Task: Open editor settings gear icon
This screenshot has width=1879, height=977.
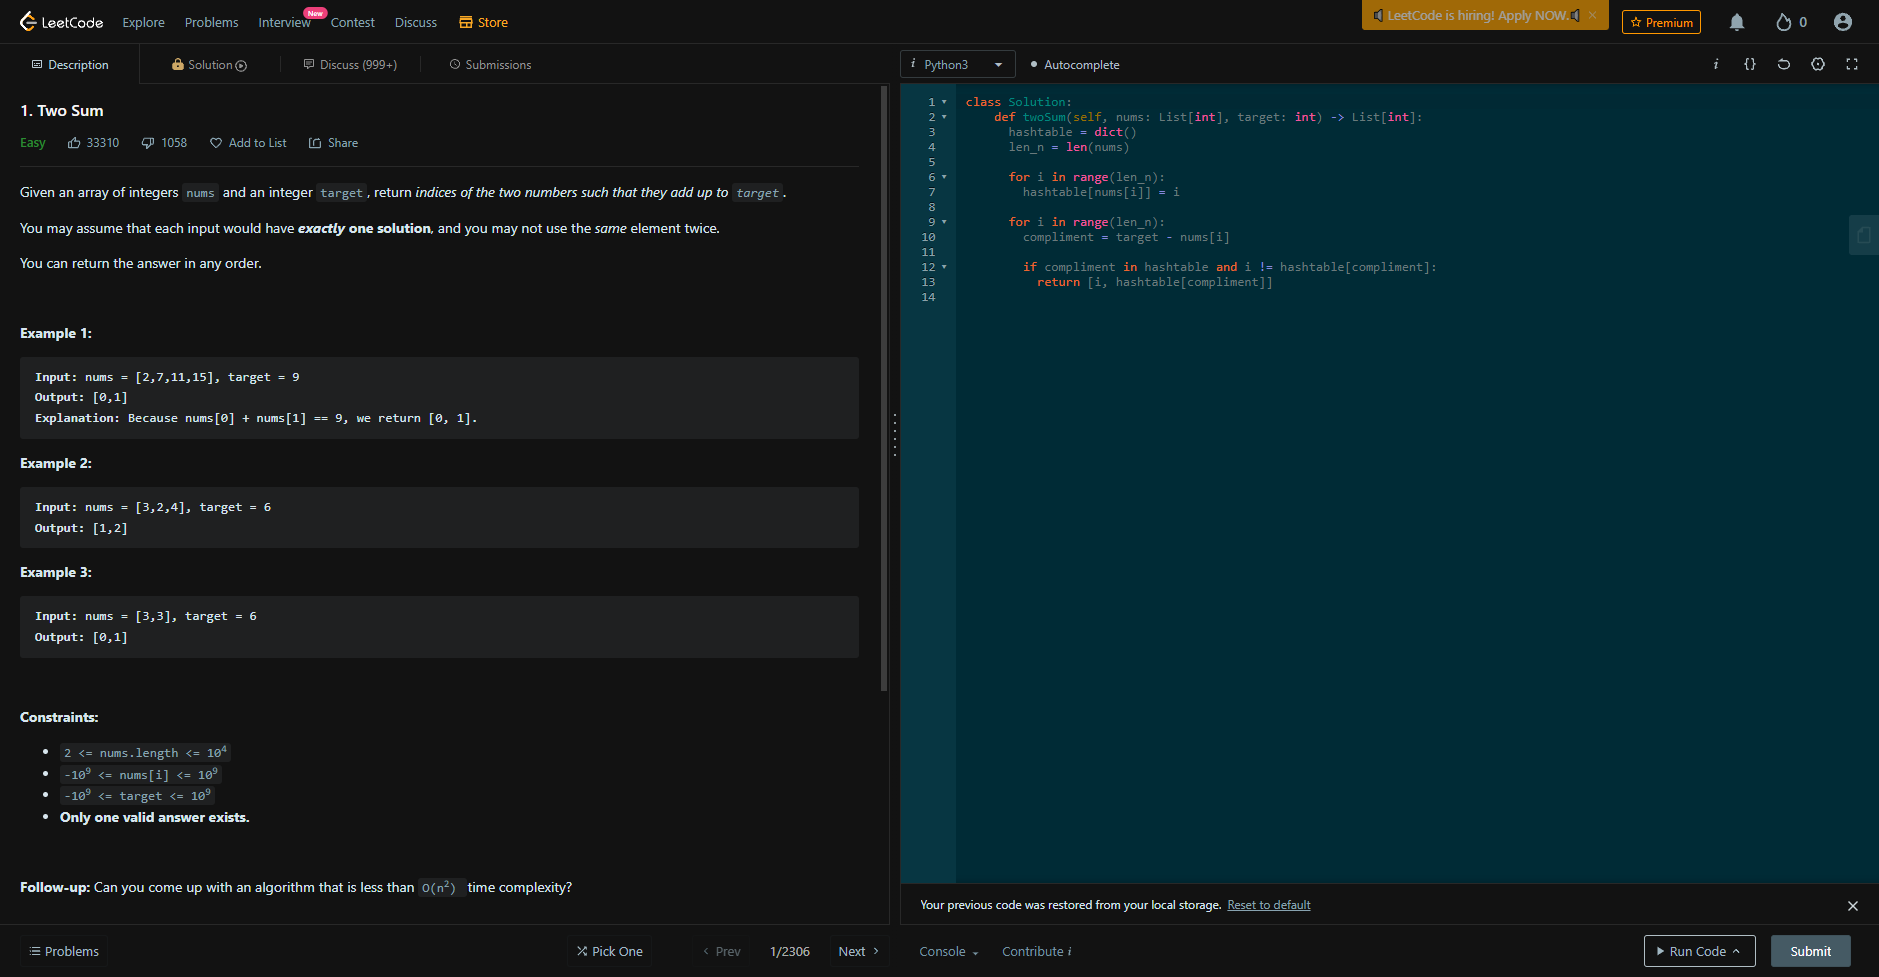Action: coord(1818,64)
